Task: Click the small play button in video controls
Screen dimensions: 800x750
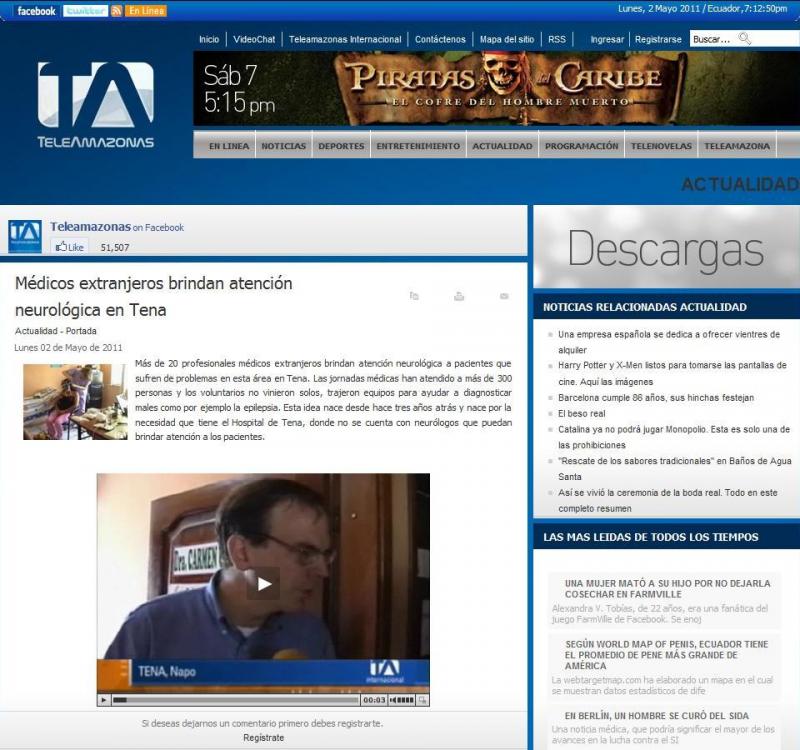Action: coord(104,700)
